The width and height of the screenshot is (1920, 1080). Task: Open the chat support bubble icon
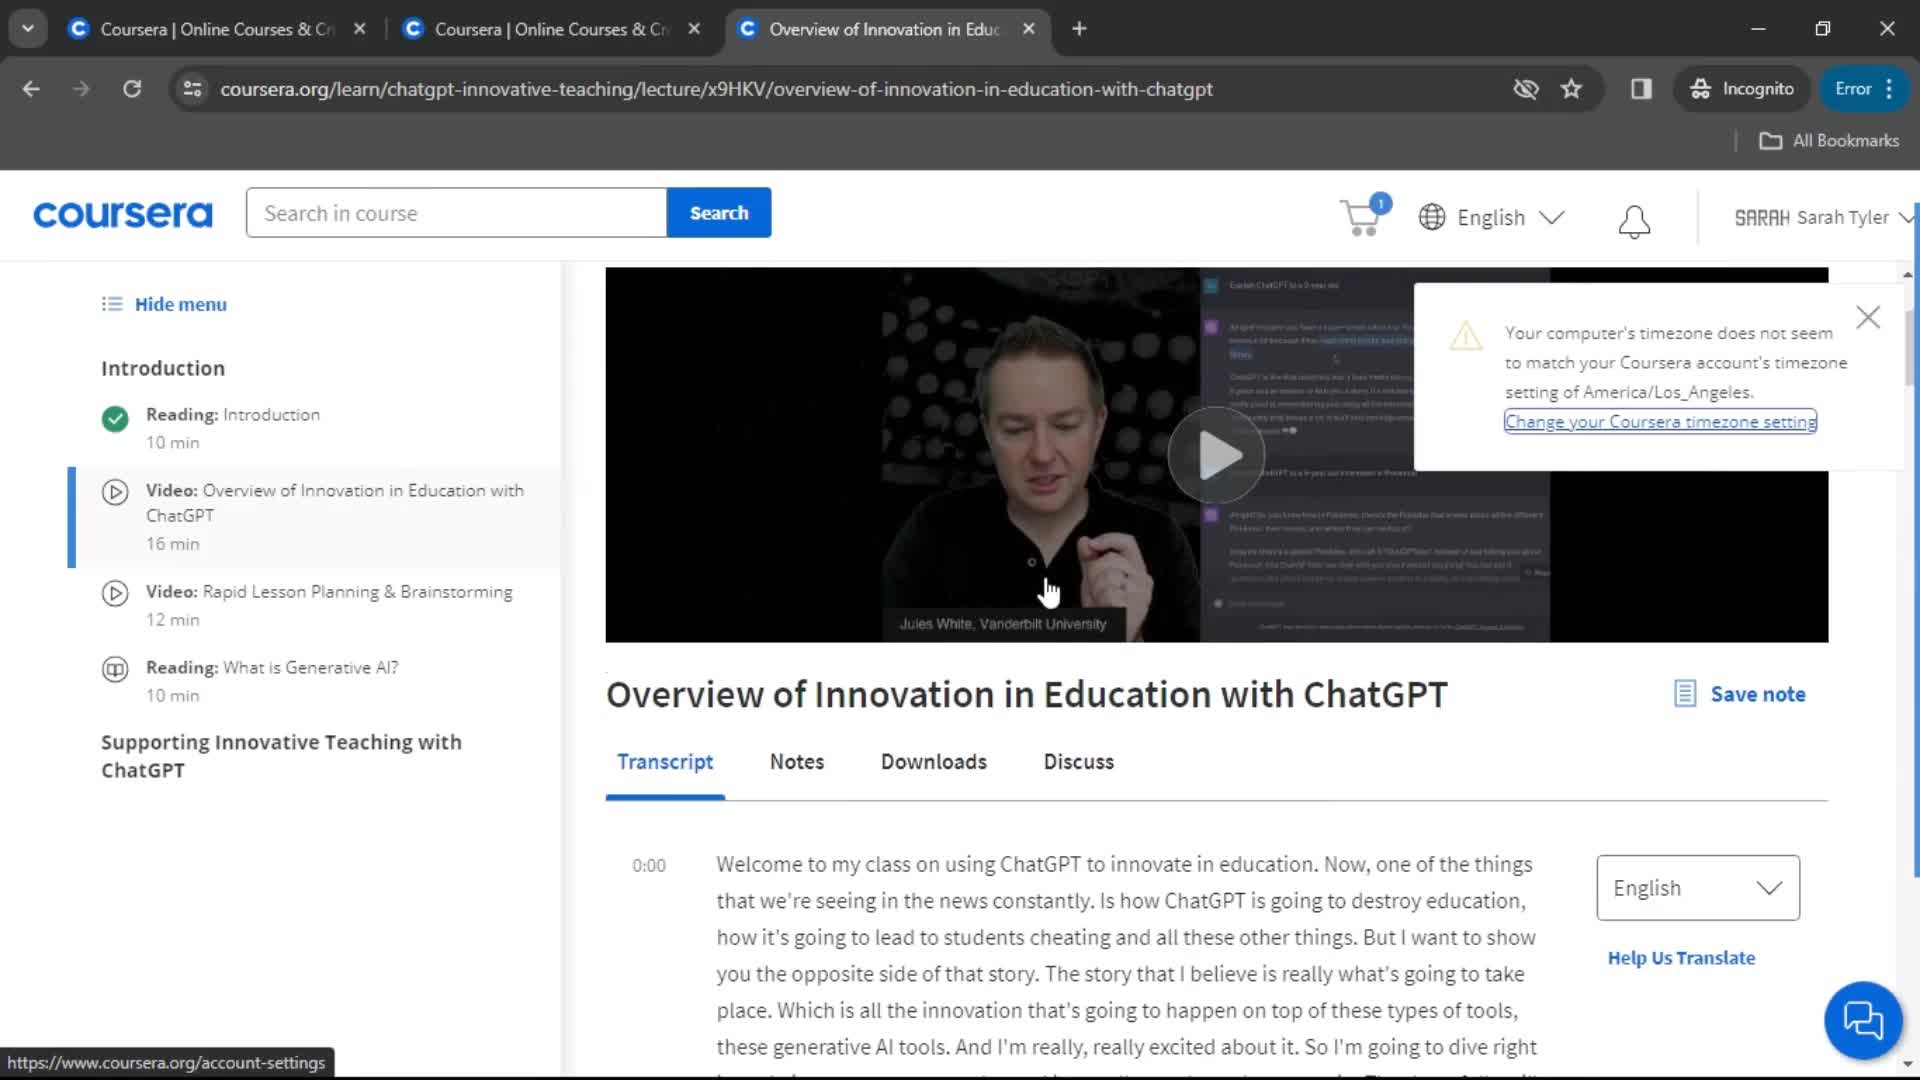pos(1862,1020)
